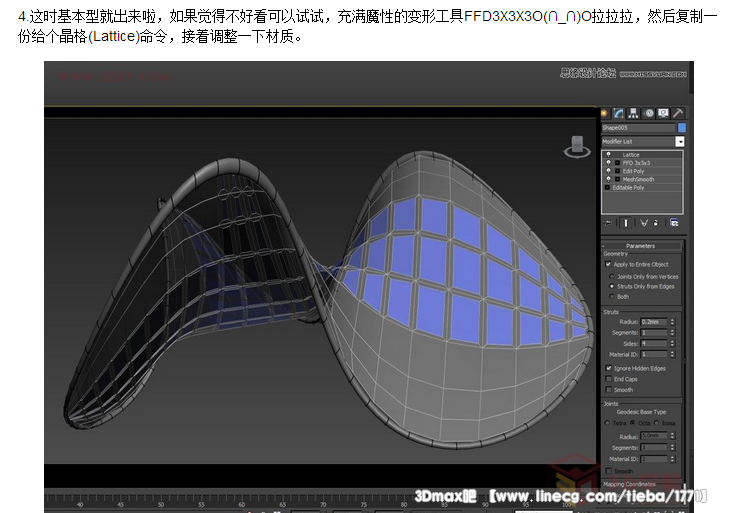736x513 pixels.
Task: Click Configure Modifier Sets icon
Action: pyautogui.click(x=675, y=222)
